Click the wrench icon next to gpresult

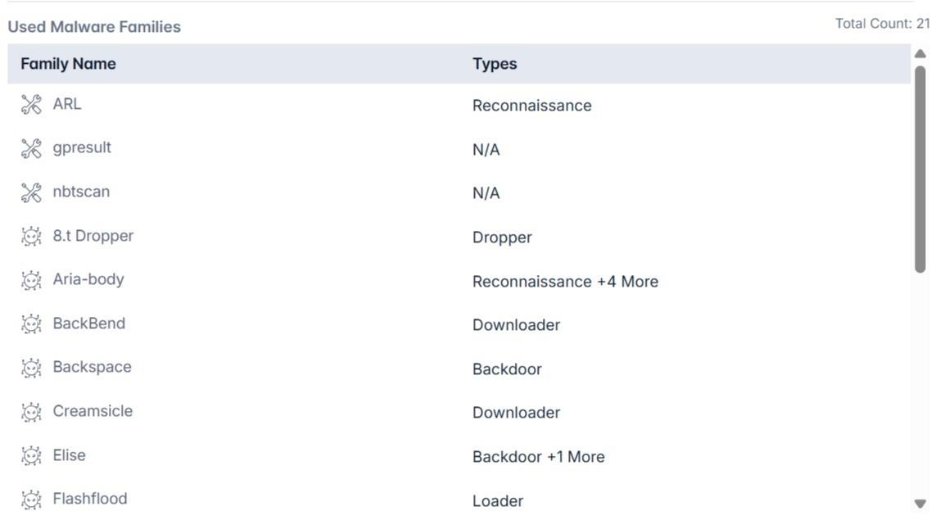tap(31, 149)
